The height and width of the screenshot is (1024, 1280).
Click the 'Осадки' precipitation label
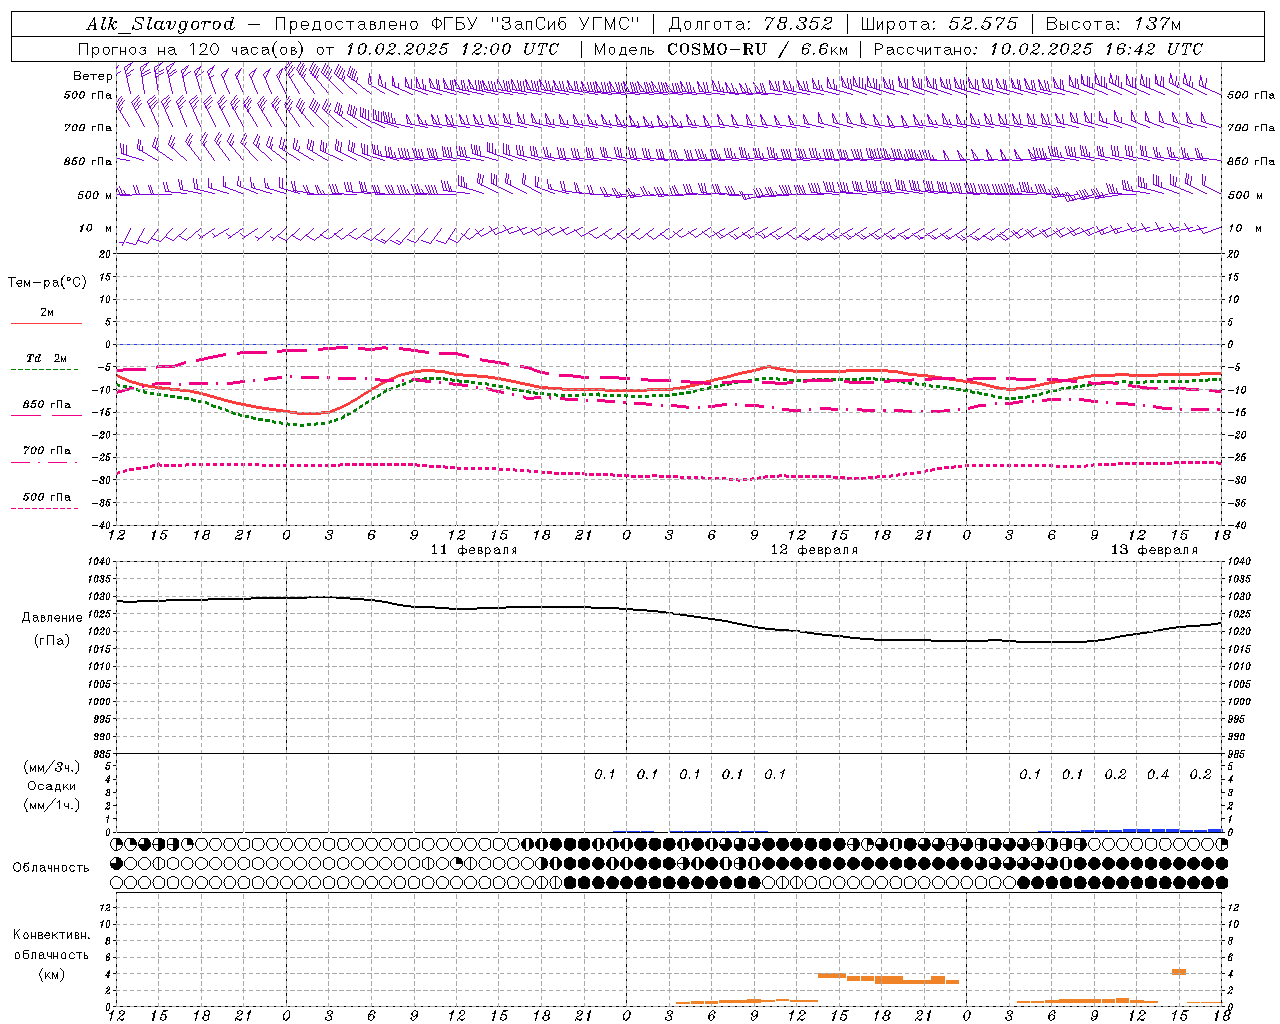tap(52, 786)
